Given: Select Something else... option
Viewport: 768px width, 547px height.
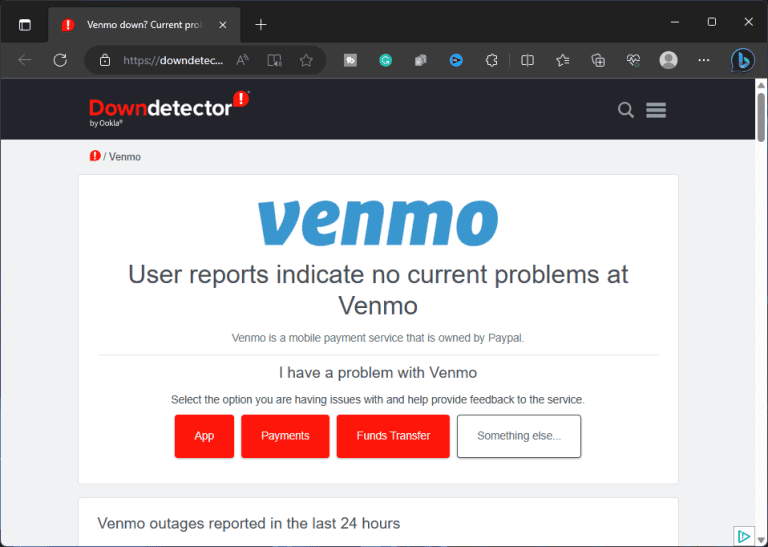Looking at the screenshot, I should [x=519, y=436].
